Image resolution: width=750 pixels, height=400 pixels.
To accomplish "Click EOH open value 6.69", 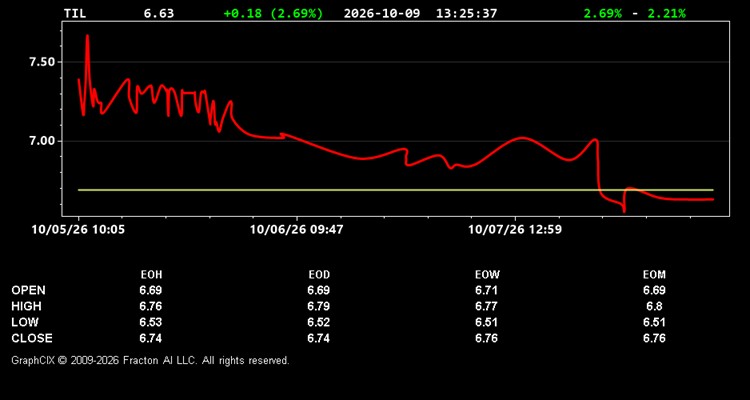I will point(151,290).
